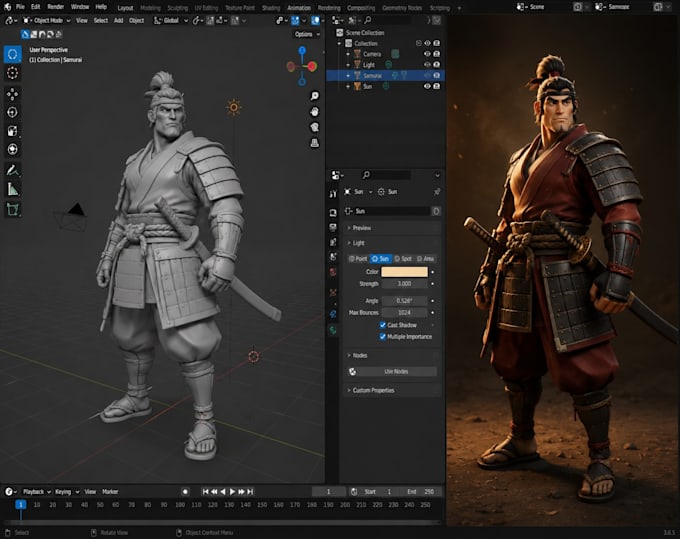Image resolution: width=680 pixels, height=539 pixels.
Task: Toggle camera view icon in viewport
Action: coord(315,127)
